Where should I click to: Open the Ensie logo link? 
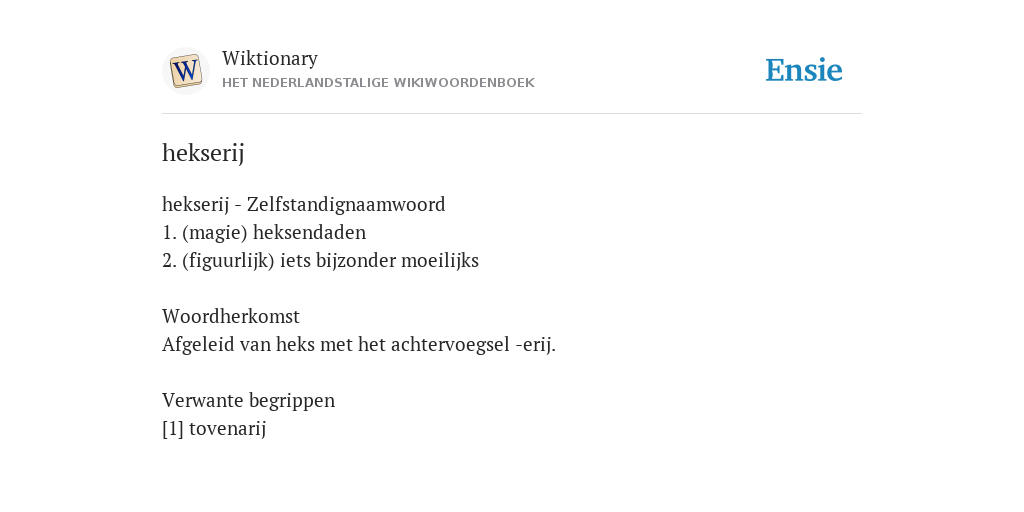click(x=804, y=71)
